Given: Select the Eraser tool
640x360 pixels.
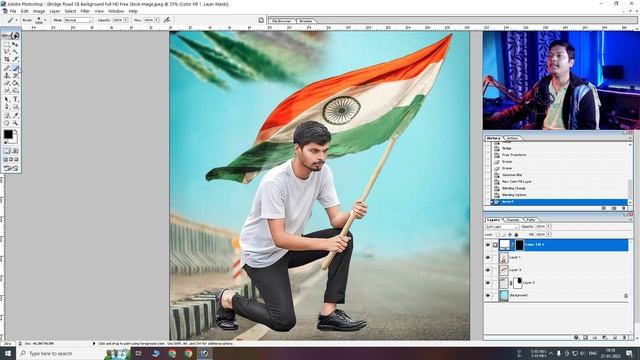Looking at the screenshot, I should (x=7, y=83).
